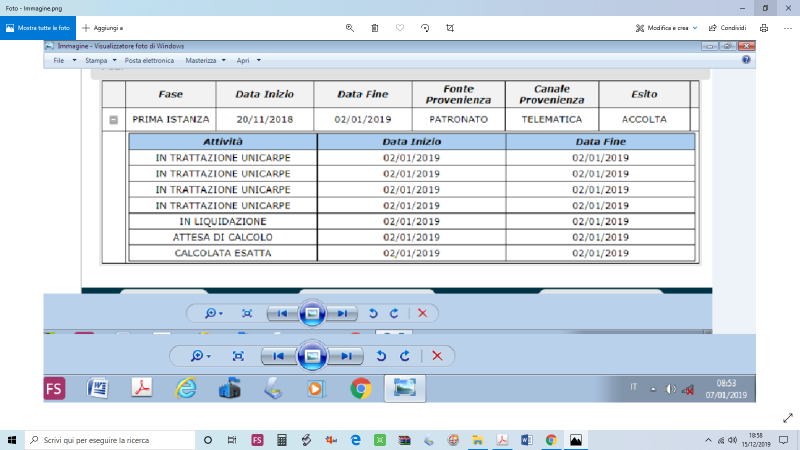The height and width of the screenshot is (450, 800).
Task: Open the three-dots more options menu
Action: click(787, 28)
